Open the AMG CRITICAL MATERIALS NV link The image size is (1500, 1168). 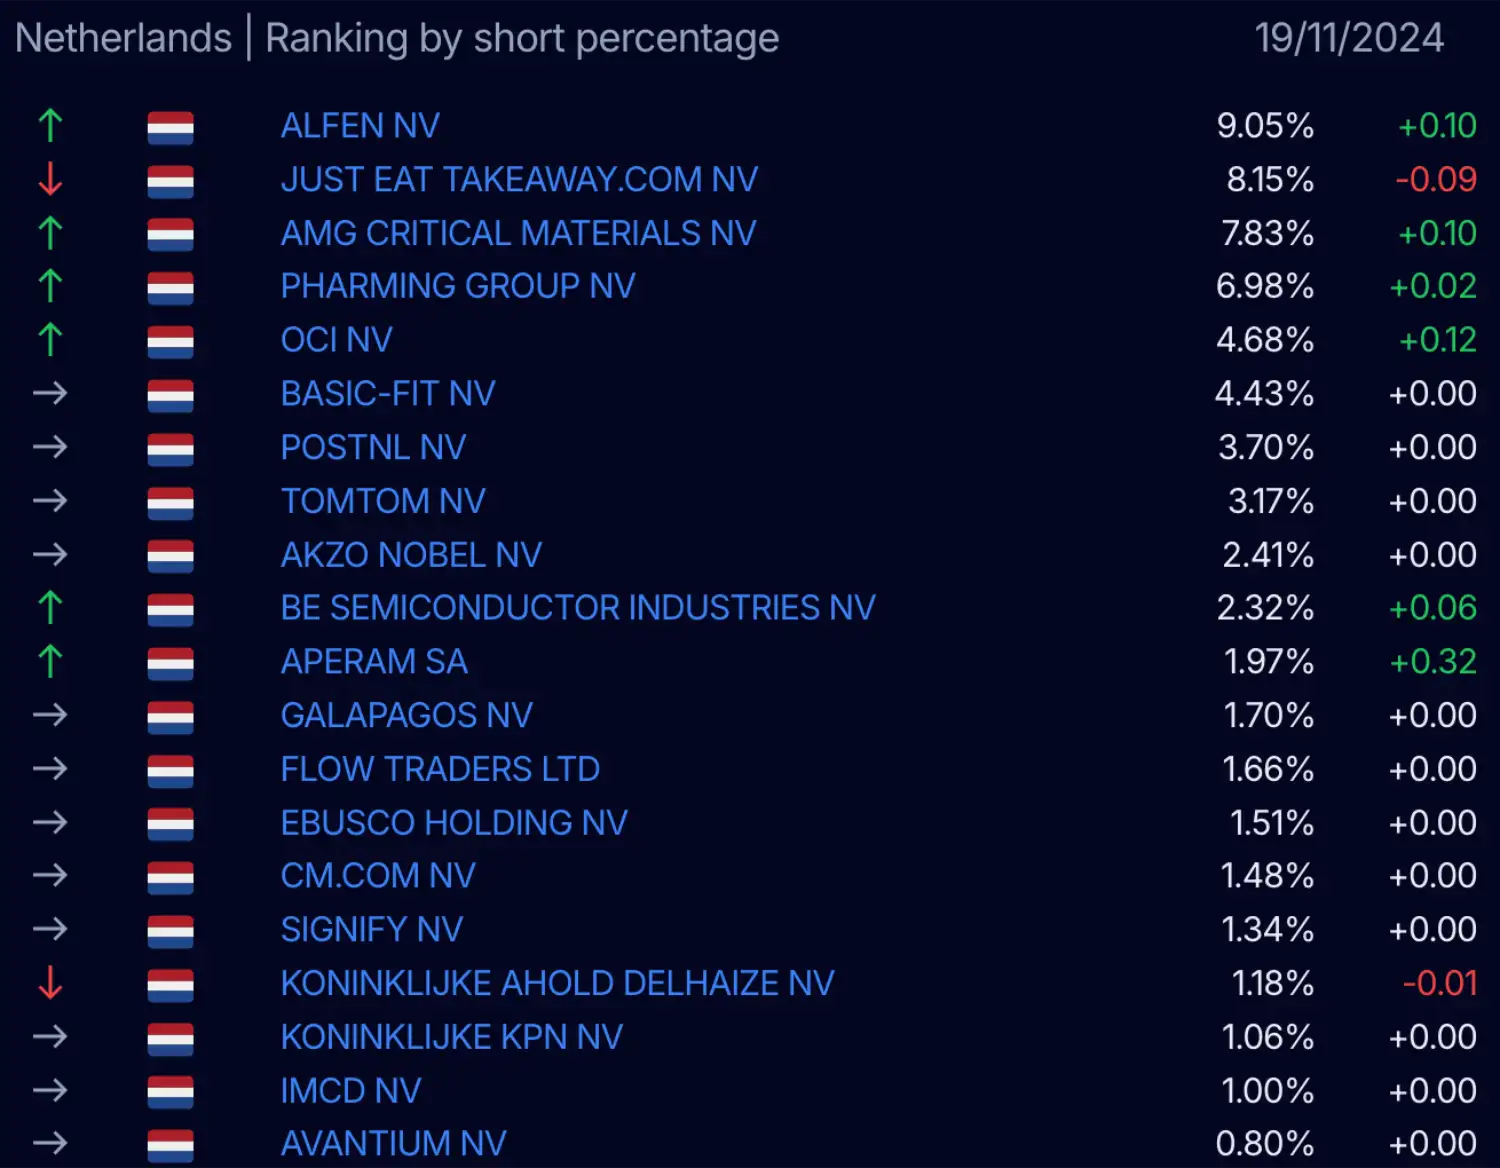pos(518,233)
